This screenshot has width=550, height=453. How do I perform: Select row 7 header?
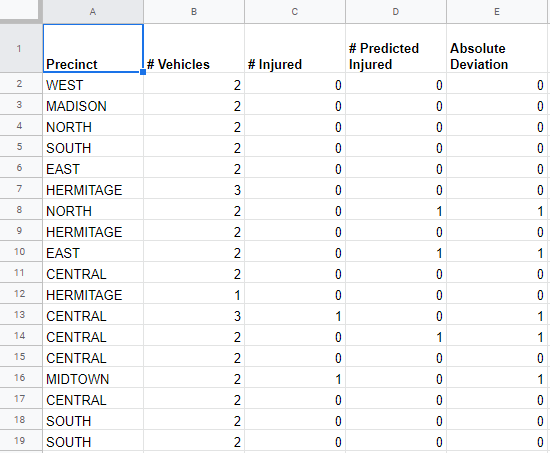20,189
